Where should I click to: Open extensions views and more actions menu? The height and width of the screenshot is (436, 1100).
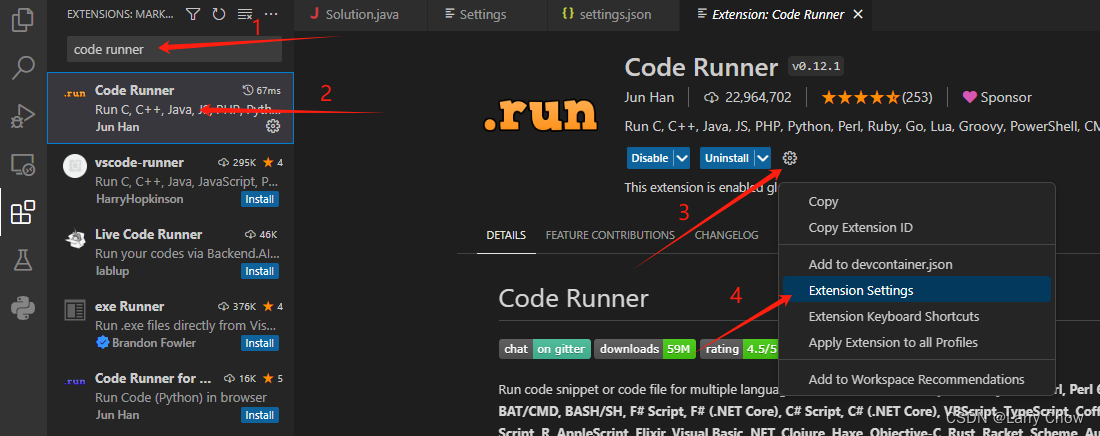pyautogui.click(x=271, y=13)
